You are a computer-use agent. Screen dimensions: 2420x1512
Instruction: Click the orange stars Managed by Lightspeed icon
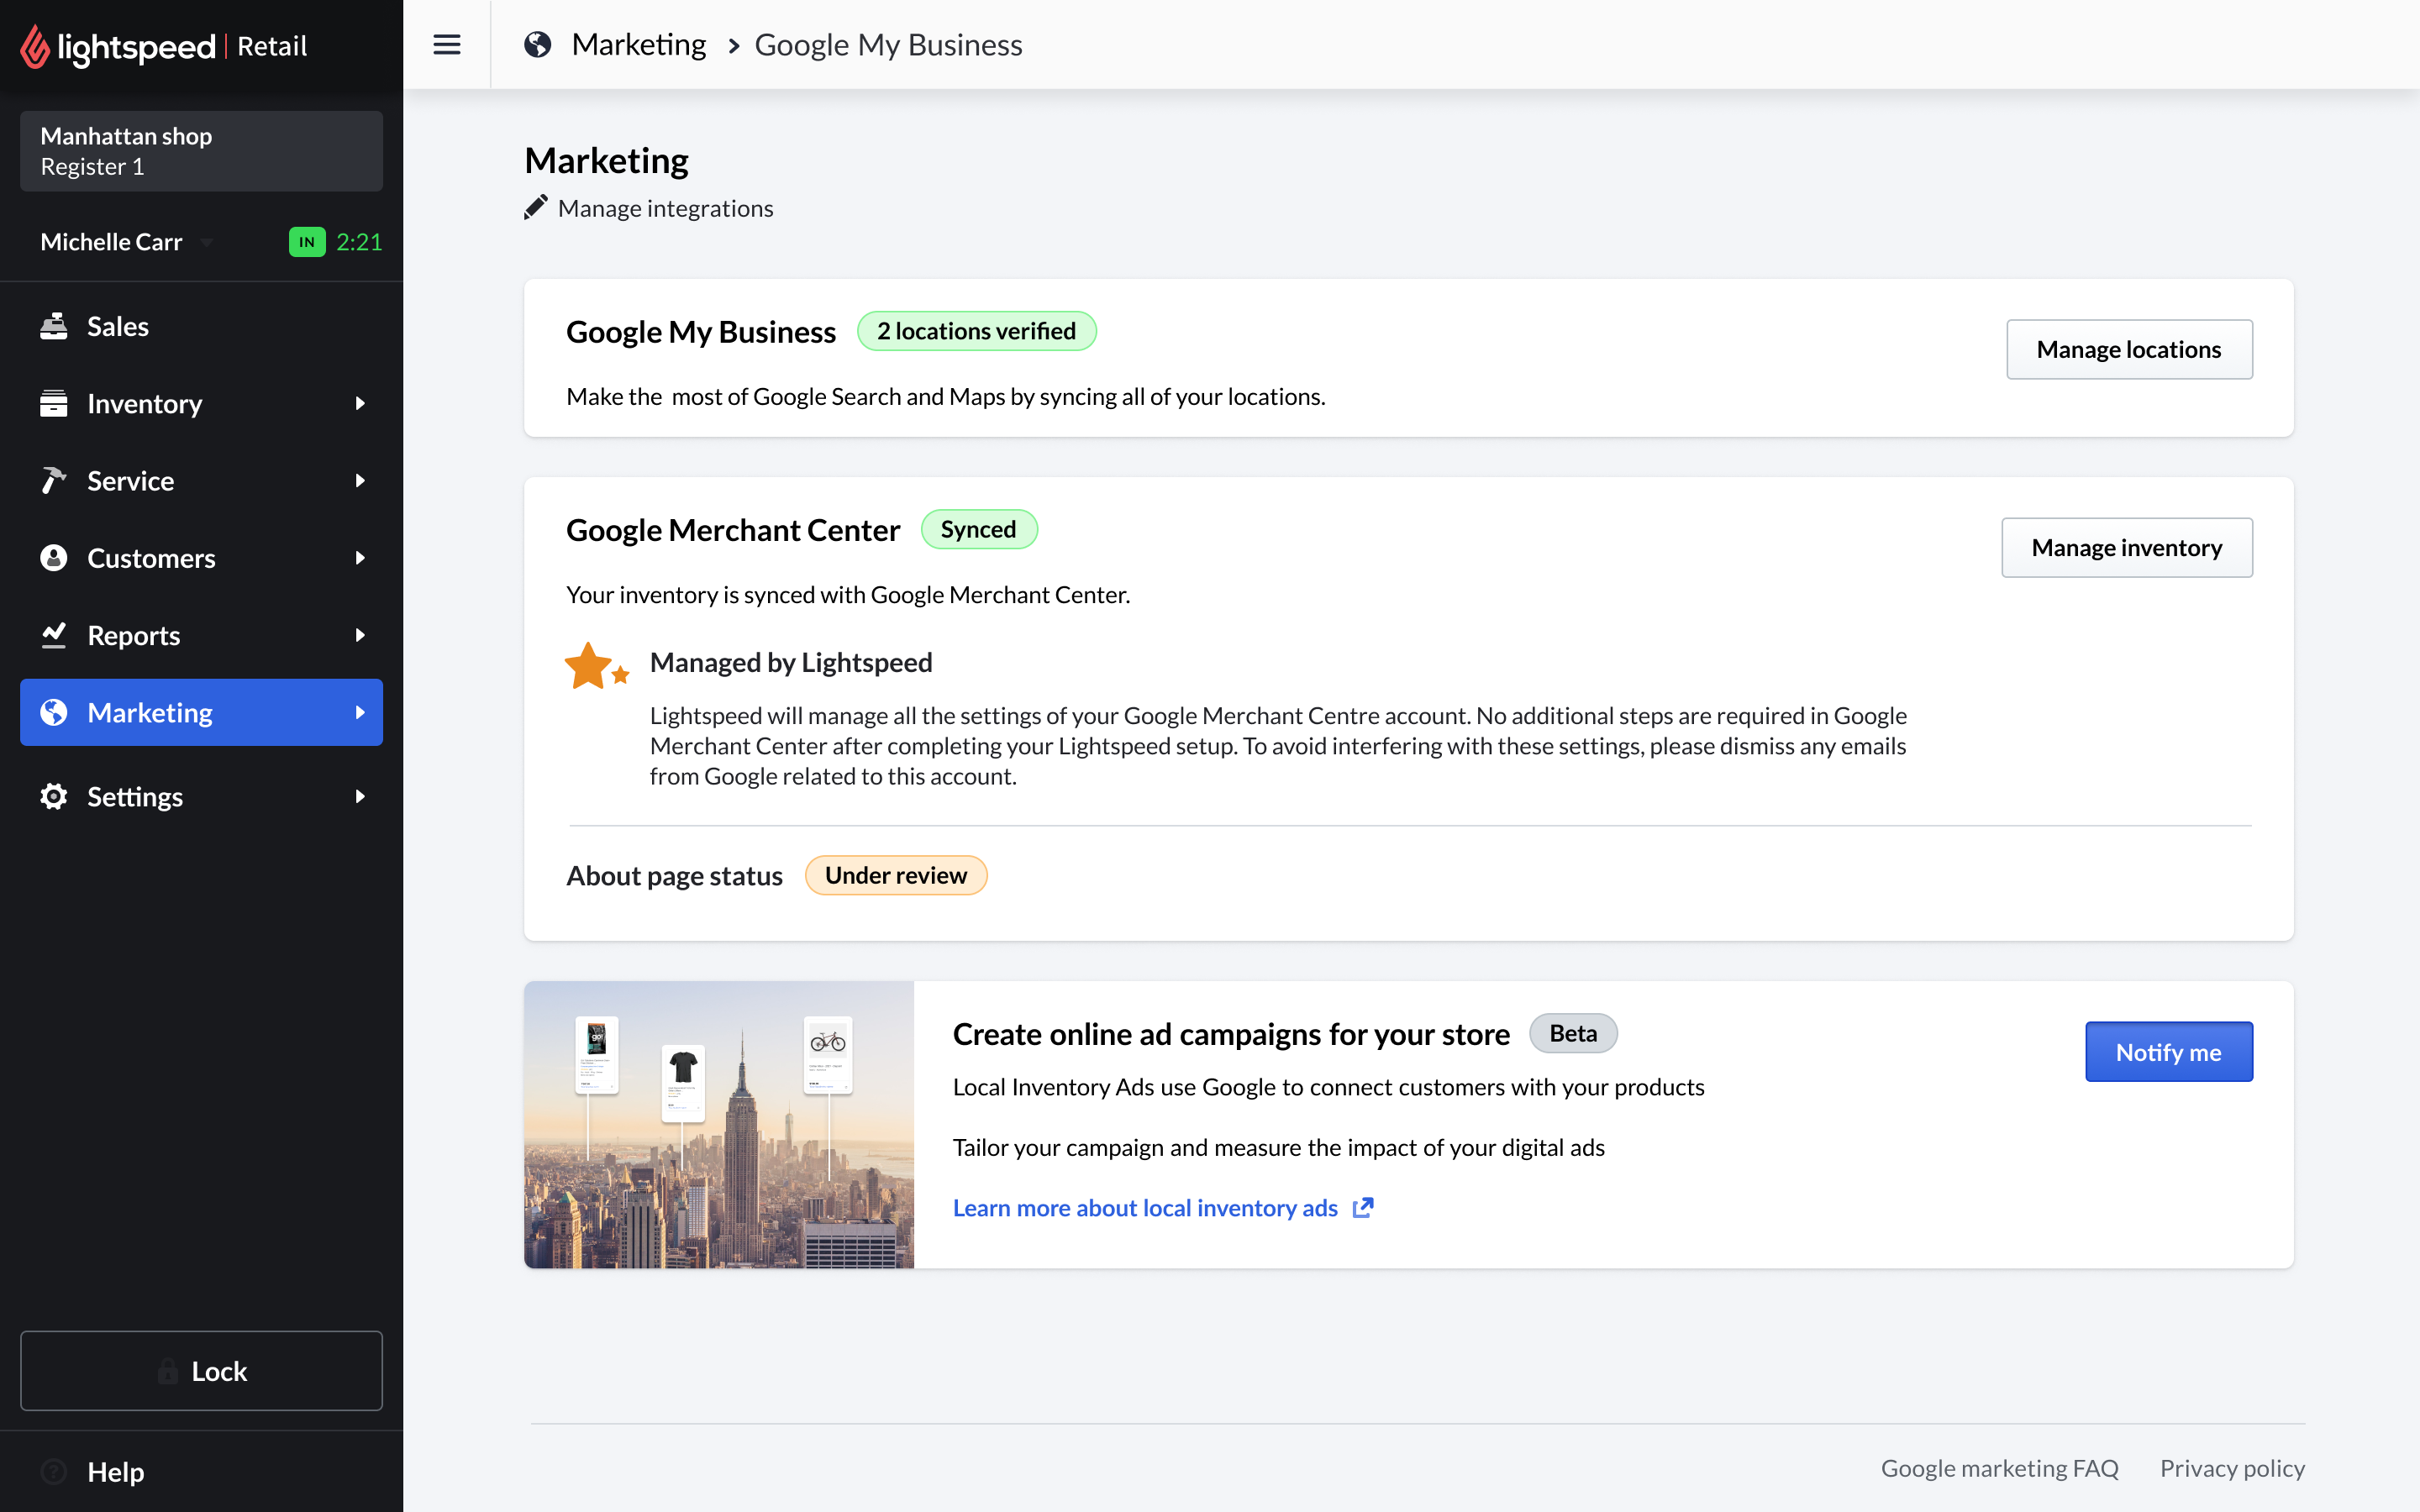pyautogui.click(x=597, y=666)
